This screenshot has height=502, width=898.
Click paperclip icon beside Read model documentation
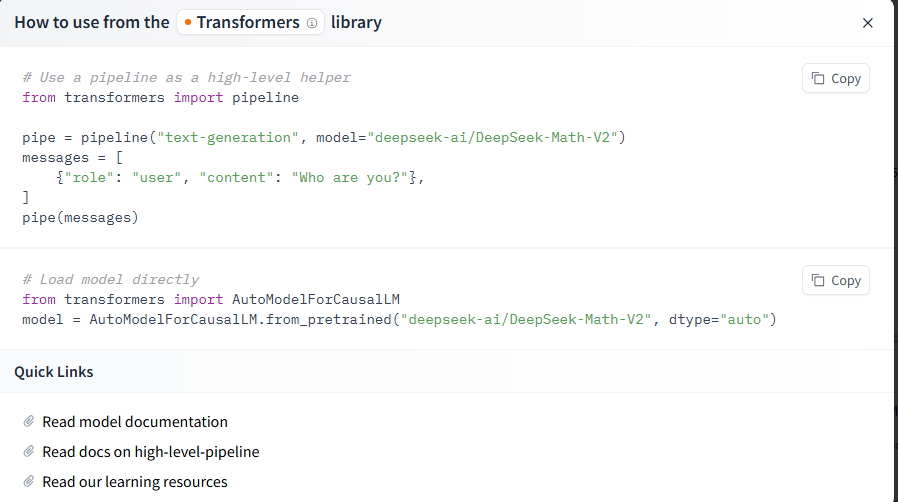(29, 422)
